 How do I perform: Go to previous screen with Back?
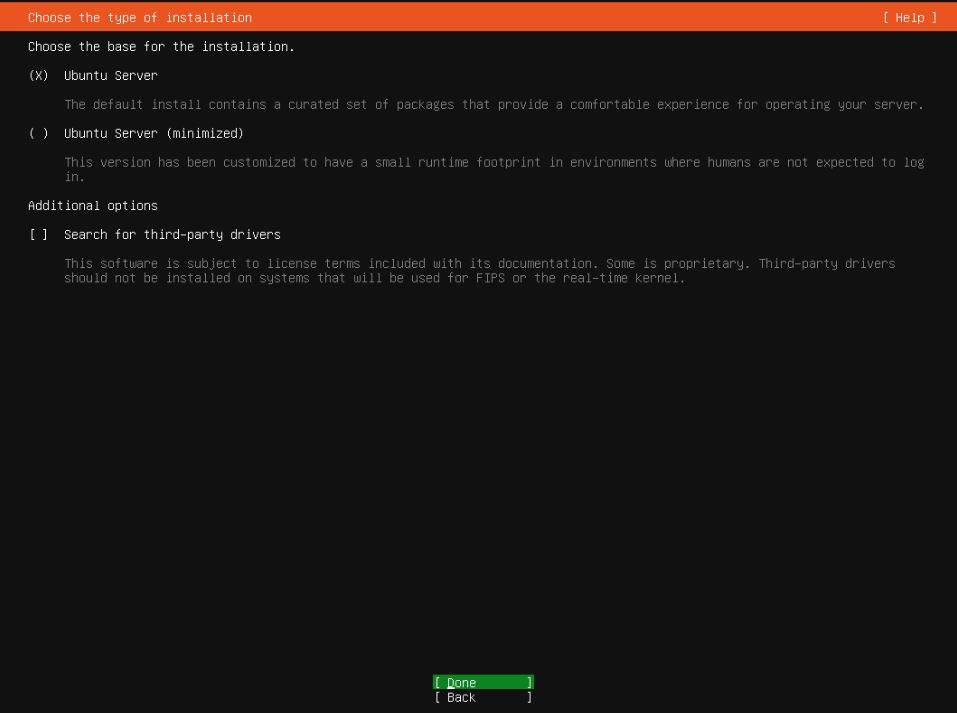461,697
